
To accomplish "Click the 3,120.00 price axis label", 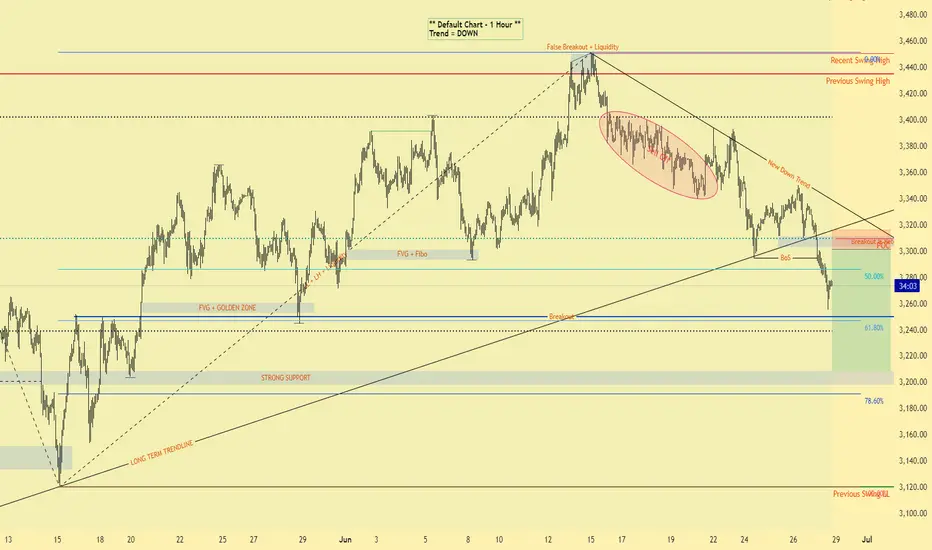I will [x=913, y=487].
